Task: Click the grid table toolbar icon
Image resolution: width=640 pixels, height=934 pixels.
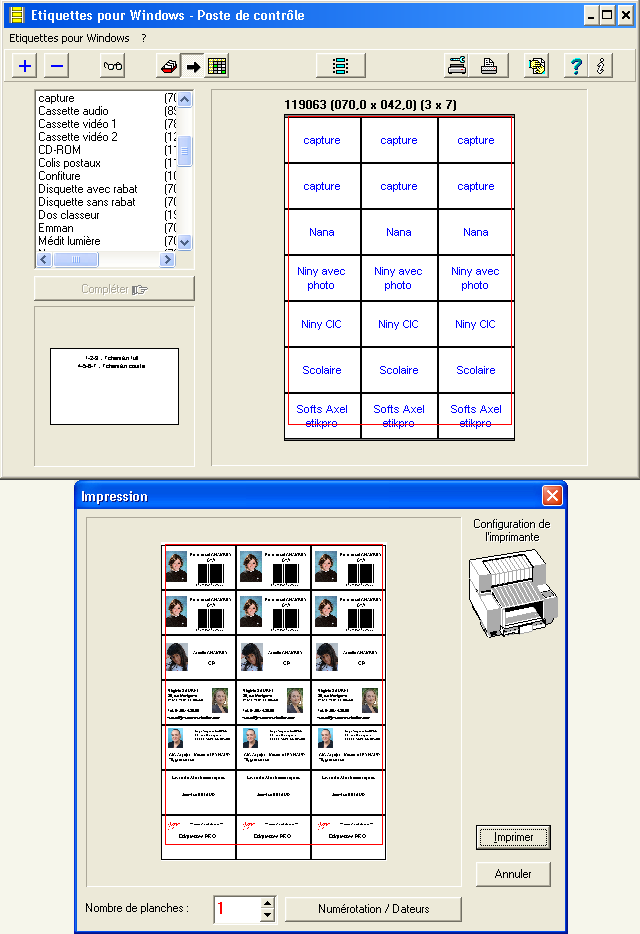Action: pos(217,66)
